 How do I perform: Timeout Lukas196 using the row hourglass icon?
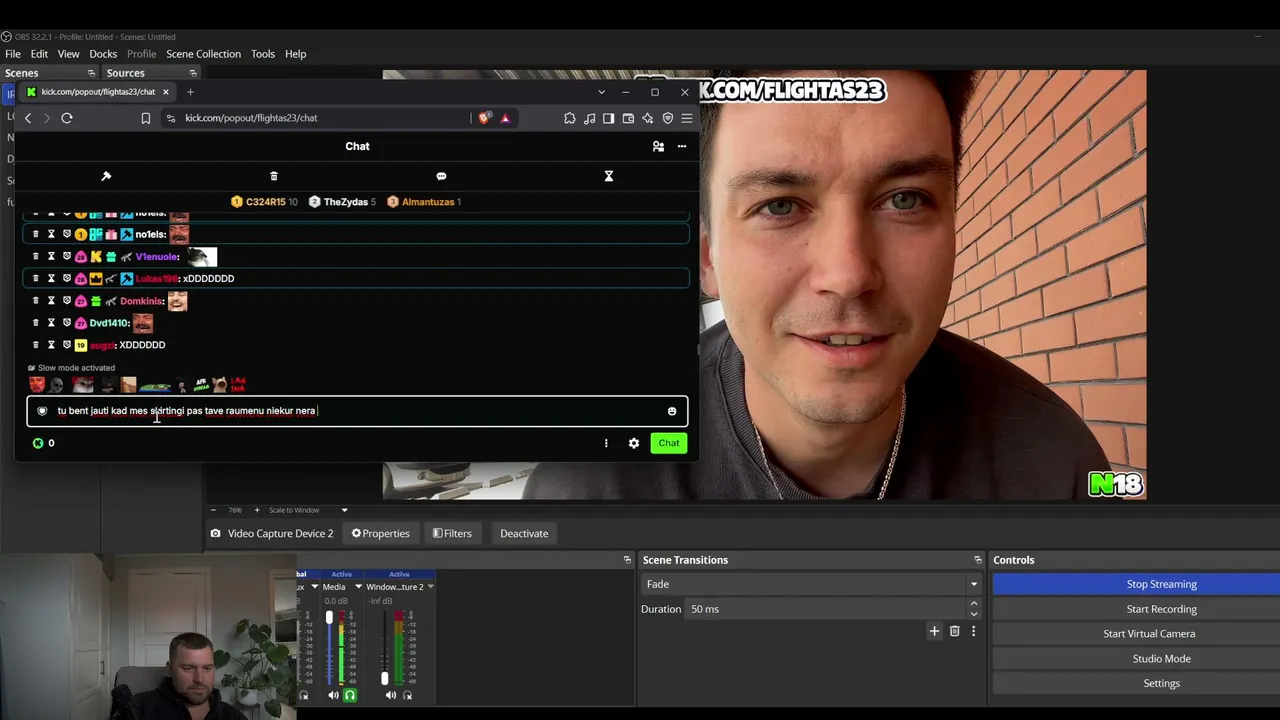51,279
